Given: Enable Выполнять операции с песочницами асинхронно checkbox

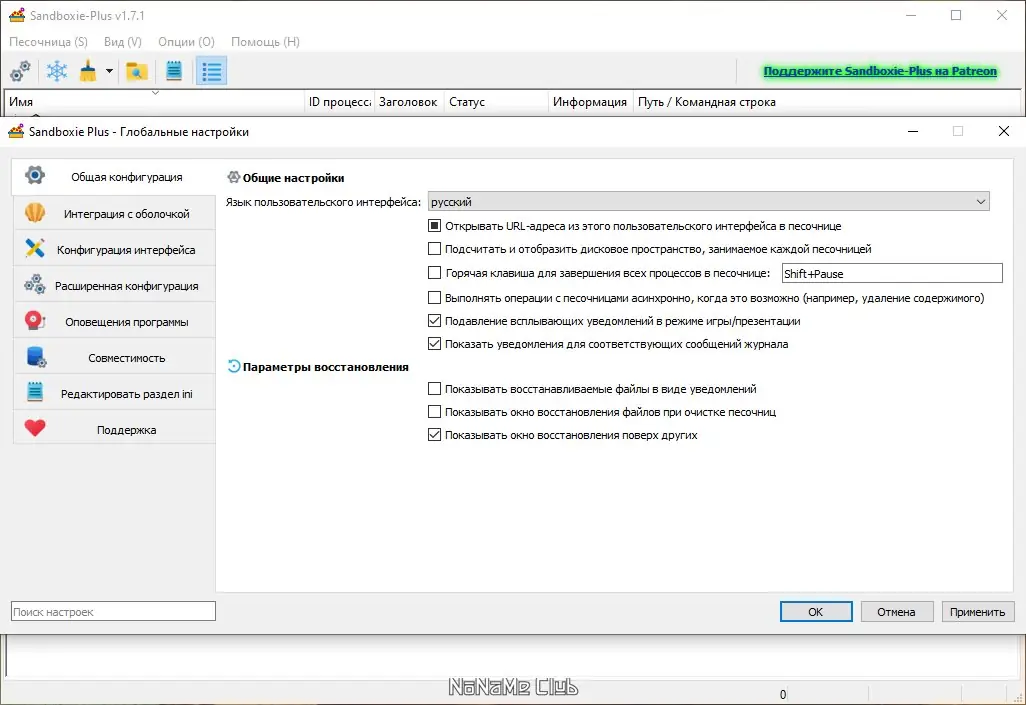Looking at the screenshot, I should (x=434, y=298).
